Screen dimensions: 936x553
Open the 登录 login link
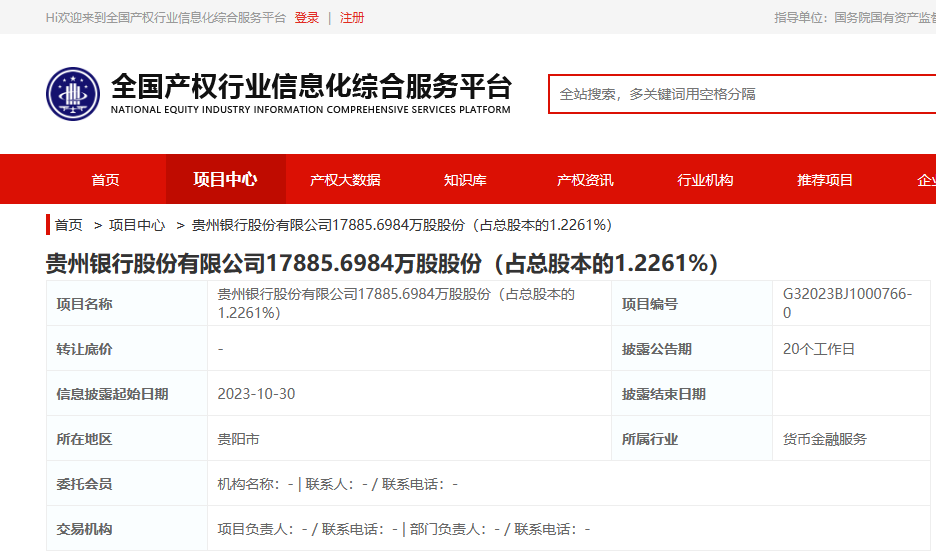point(307,18)
